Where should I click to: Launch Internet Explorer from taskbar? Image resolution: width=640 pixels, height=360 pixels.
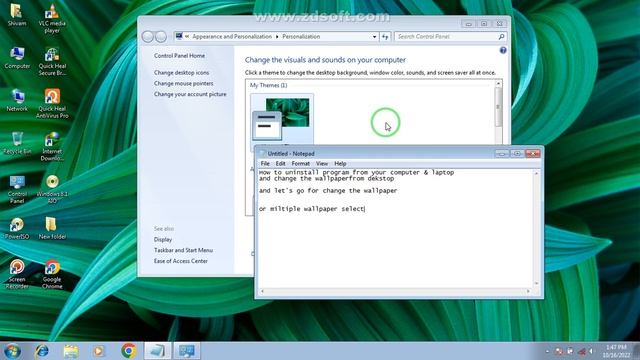click(42, 351)
